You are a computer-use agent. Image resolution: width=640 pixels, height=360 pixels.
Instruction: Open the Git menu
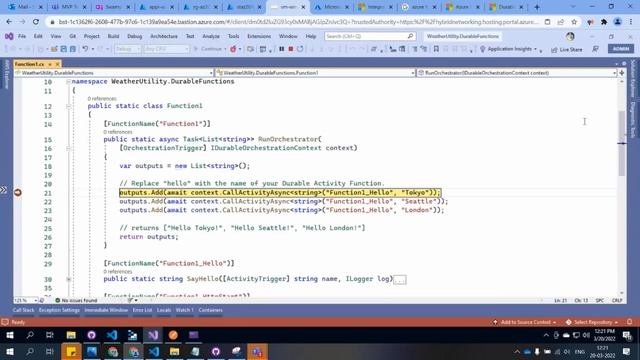[72, 36]
